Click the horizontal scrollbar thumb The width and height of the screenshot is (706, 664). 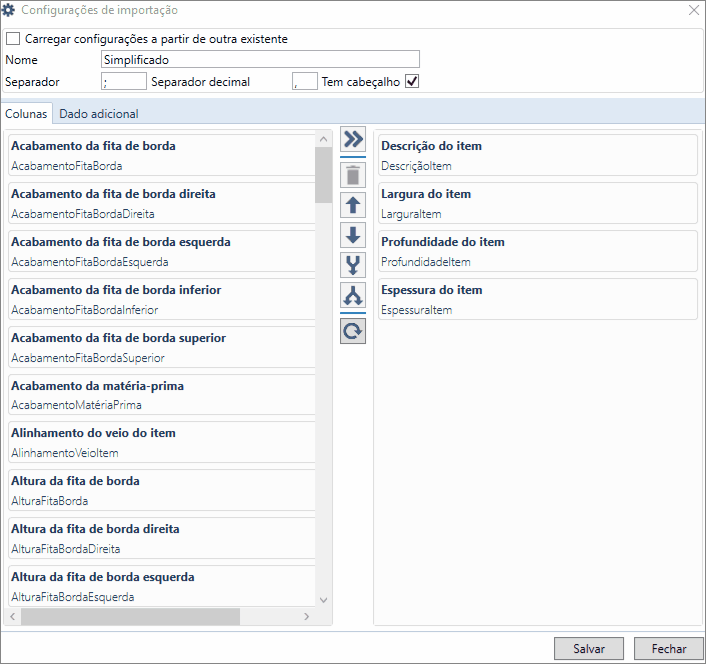[131, 617]
